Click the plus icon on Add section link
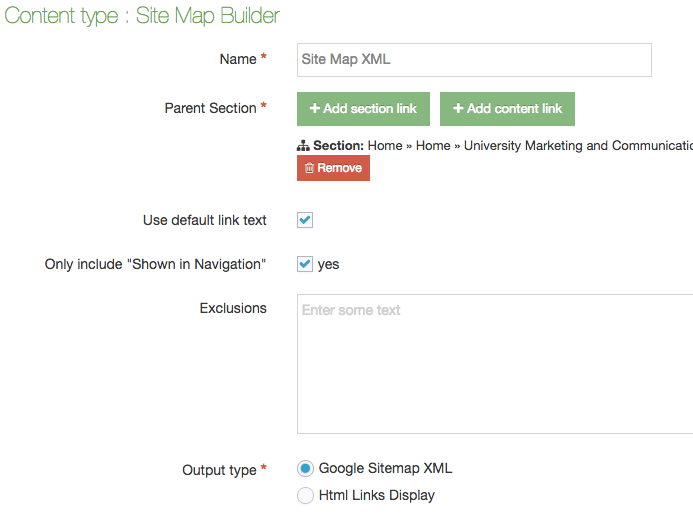The width and height of the screenshot is (693, 519). [x=314, y=109]
